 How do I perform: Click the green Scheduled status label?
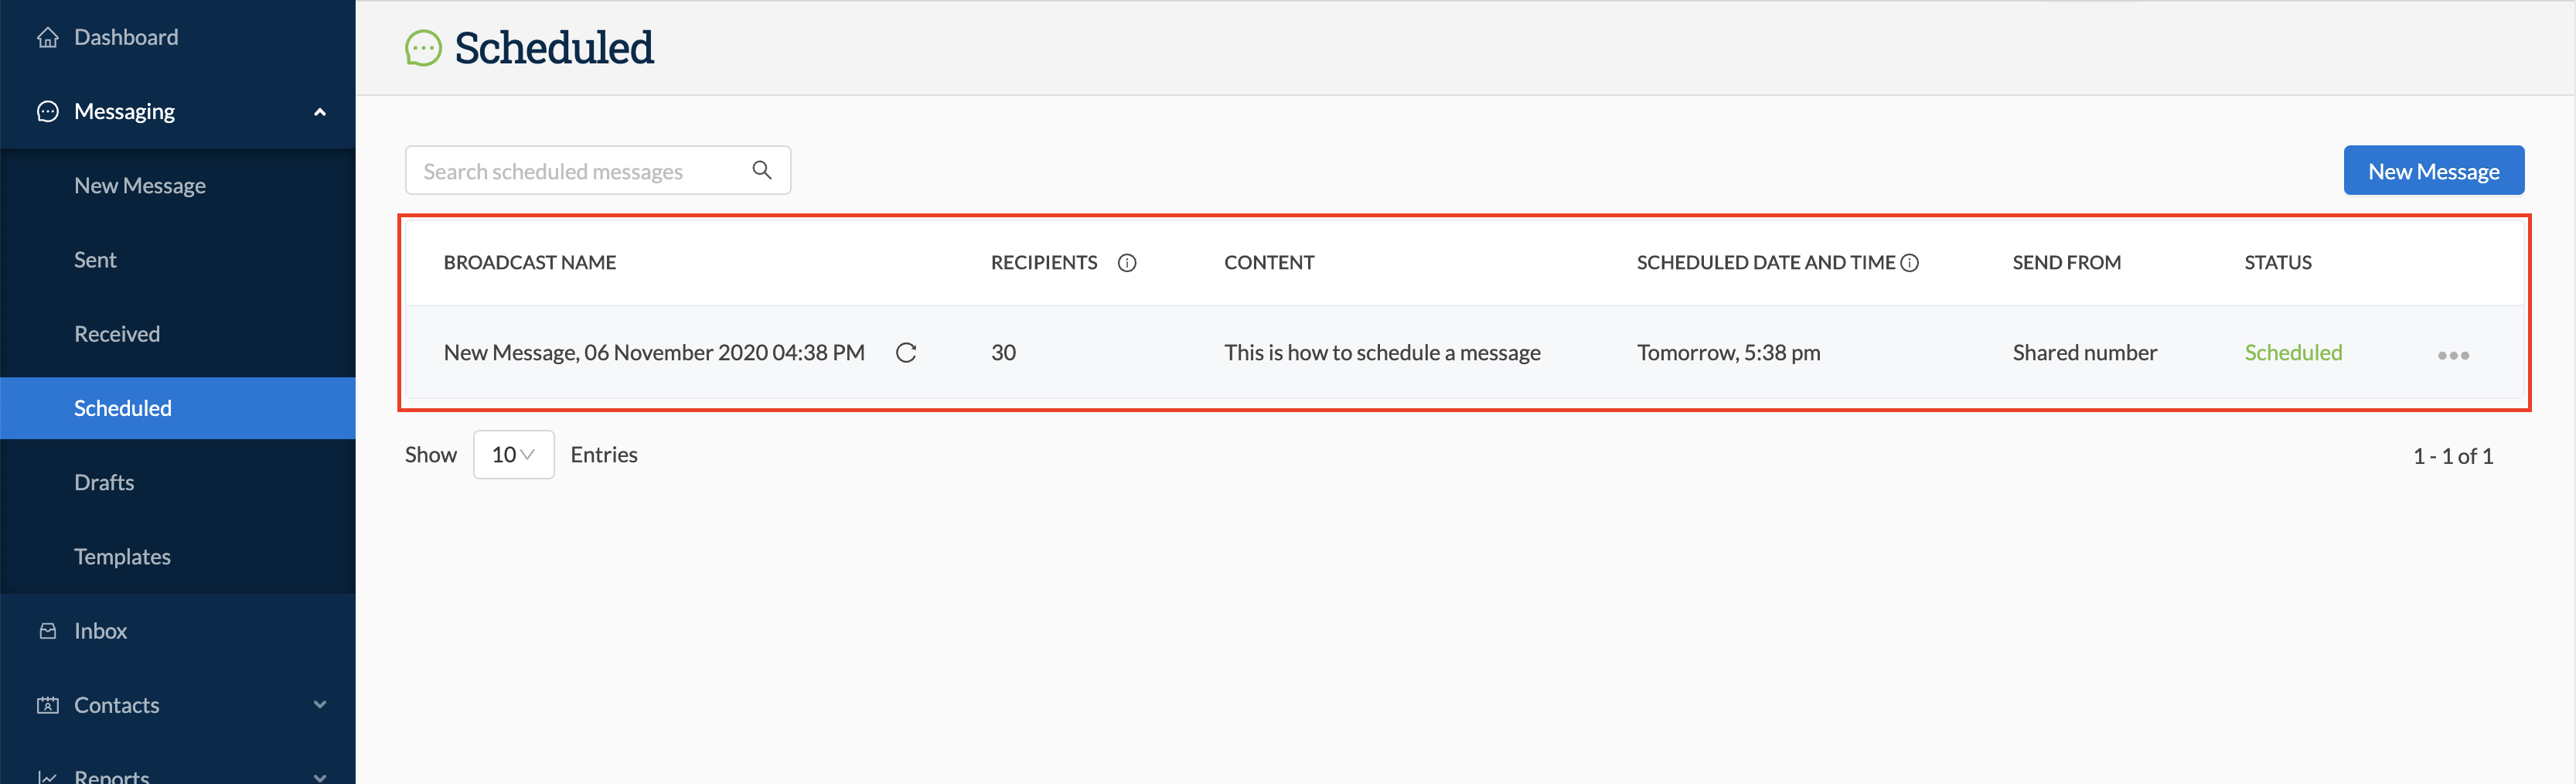tap(2294, 352)
